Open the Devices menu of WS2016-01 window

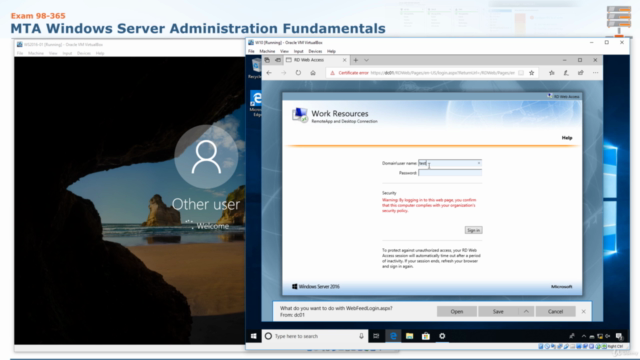pyautogui.click(x=84, y=53)
